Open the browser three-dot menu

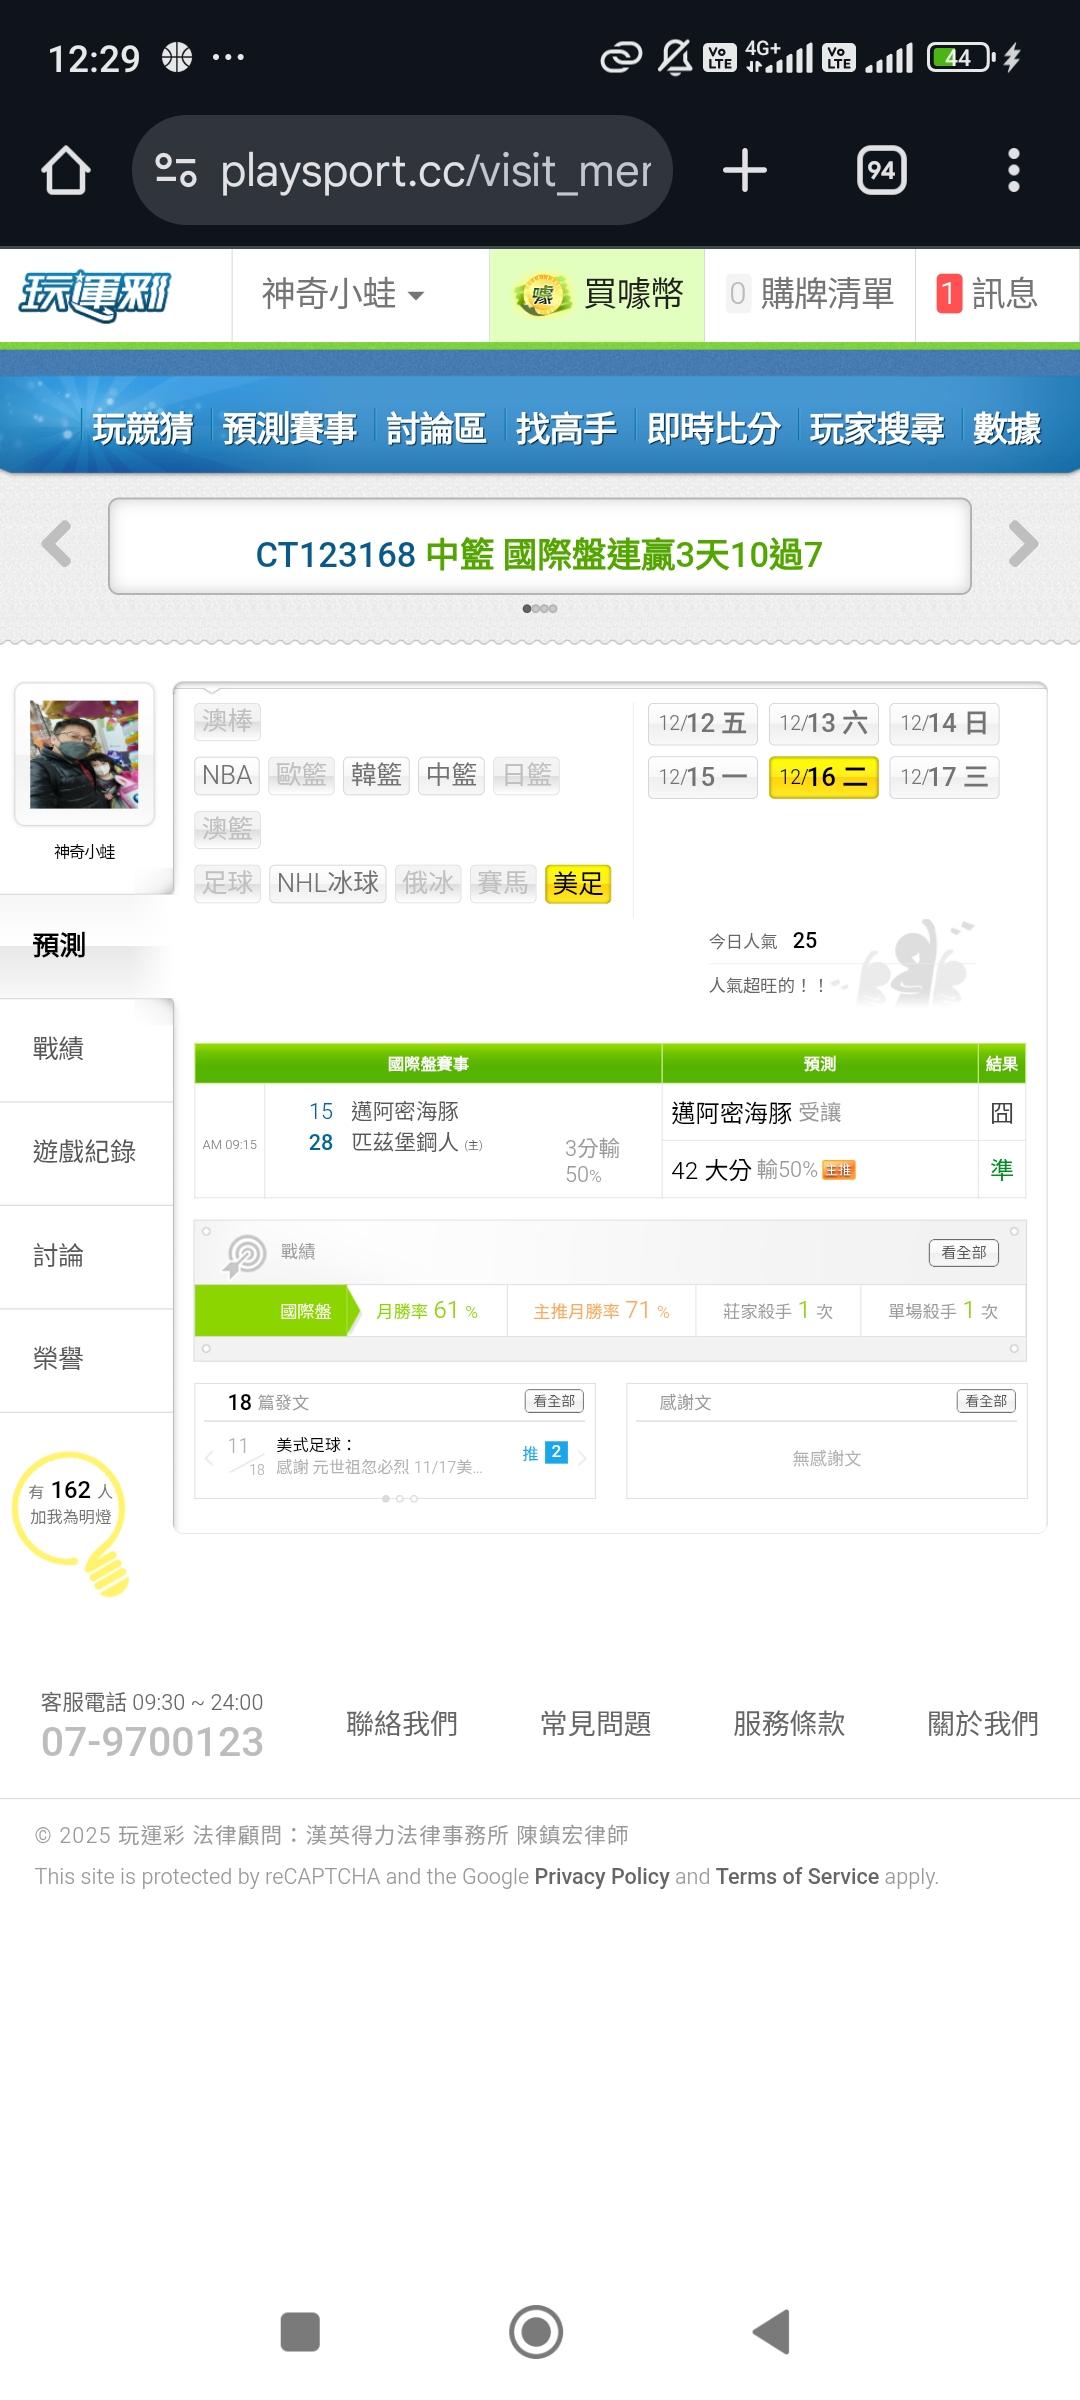(x=1013, y=171)
